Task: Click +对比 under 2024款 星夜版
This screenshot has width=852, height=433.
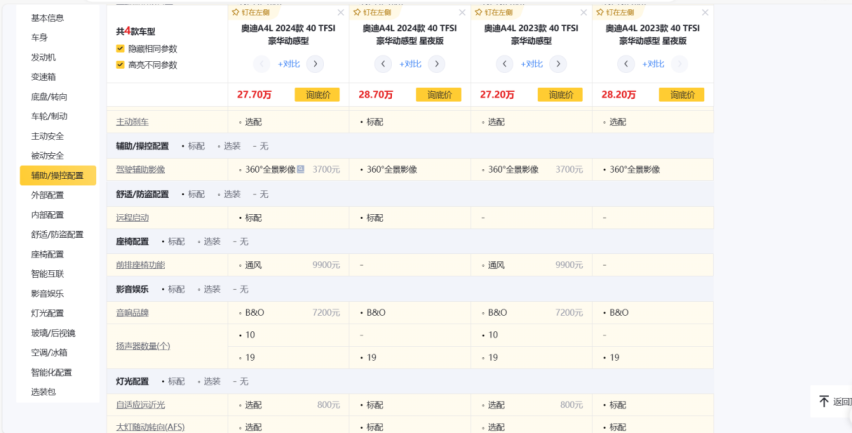Action: (x=410, y=64)
